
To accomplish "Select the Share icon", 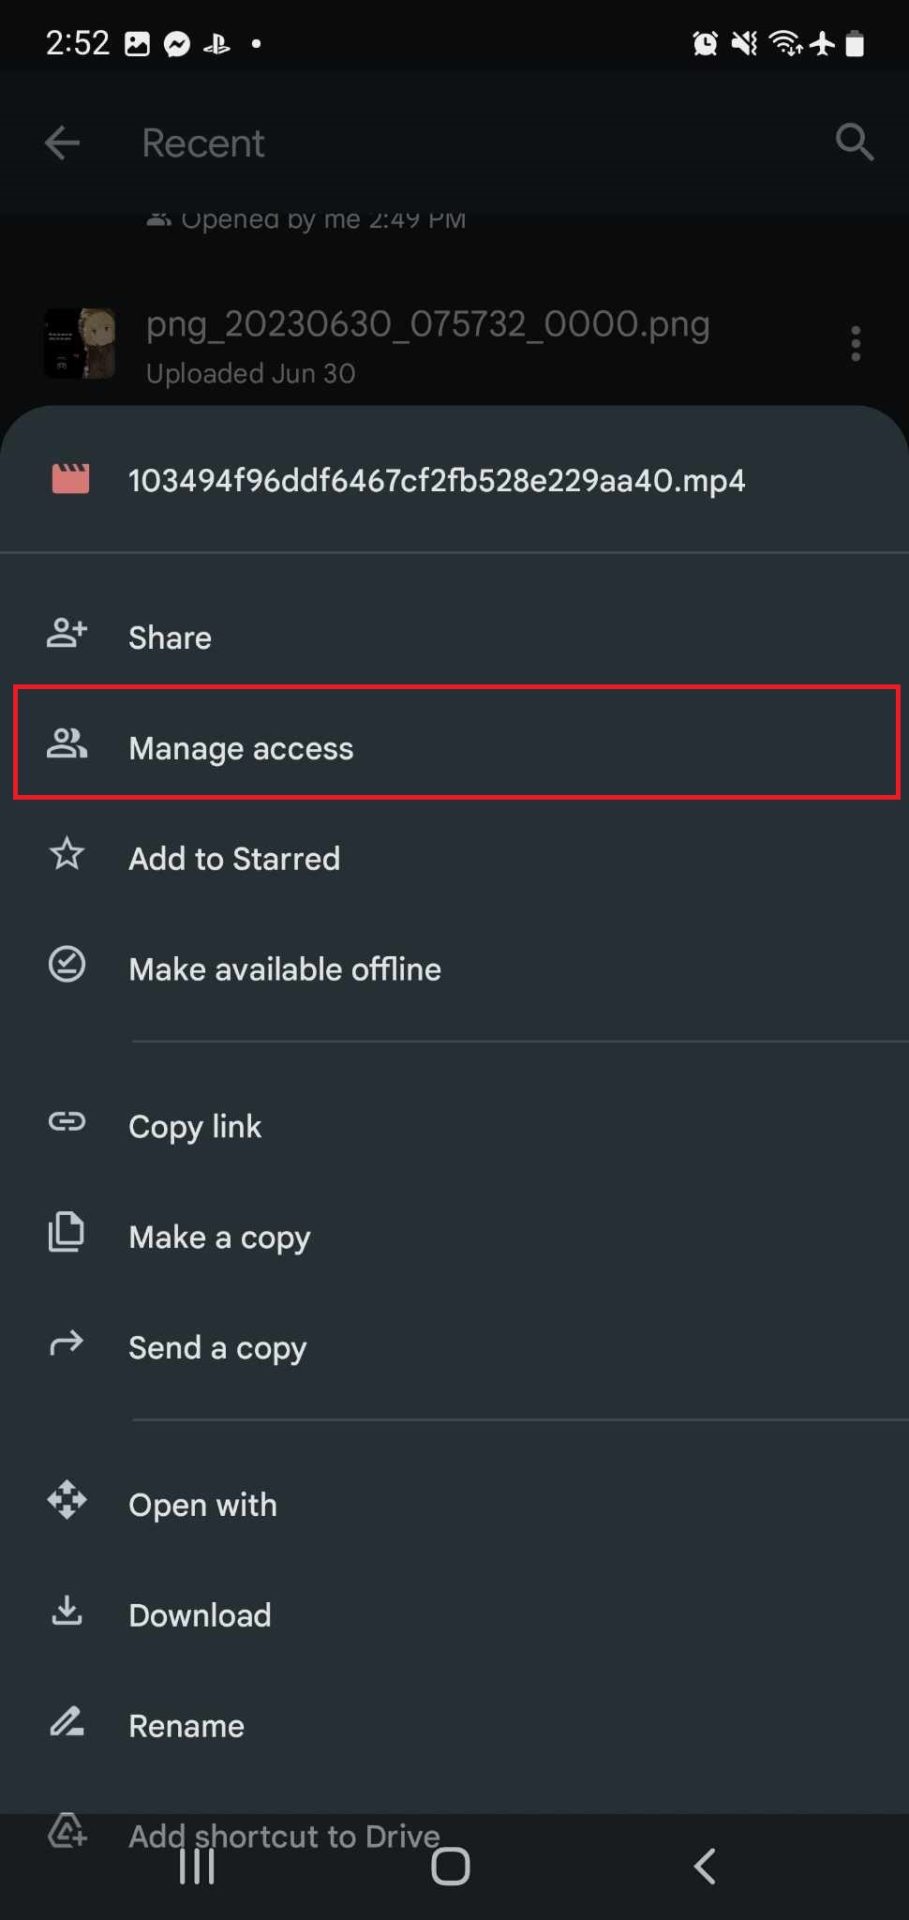I will pos(66,634).
